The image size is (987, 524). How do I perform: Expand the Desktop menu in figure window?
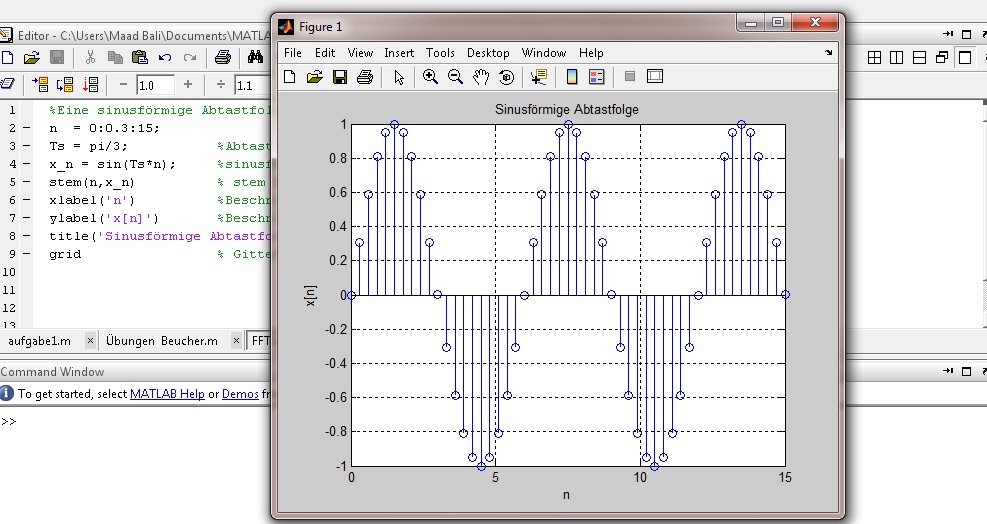[488, 53]
